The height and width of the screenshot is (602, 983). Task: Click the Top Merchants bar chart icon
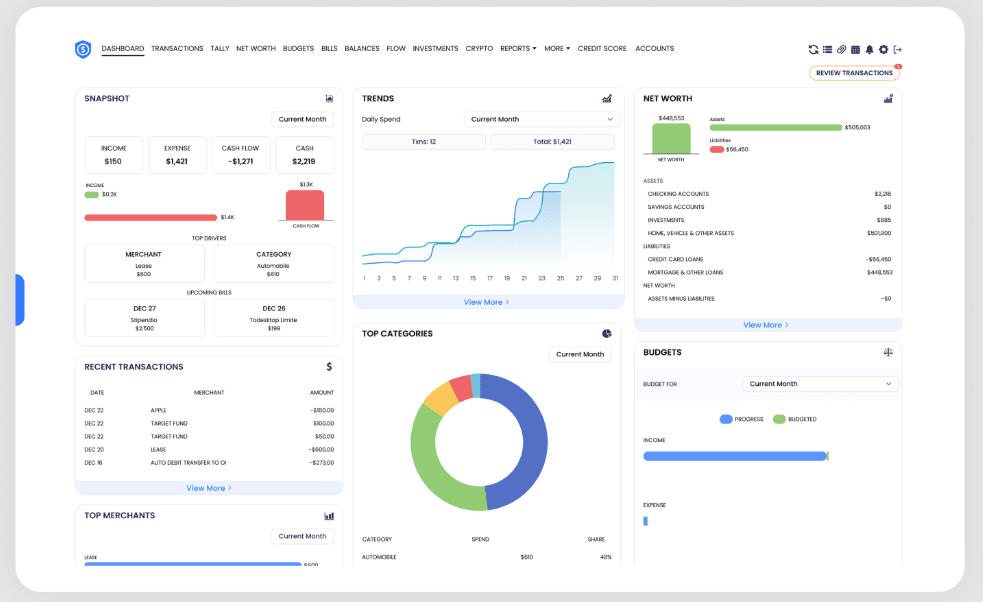(329, 516)
